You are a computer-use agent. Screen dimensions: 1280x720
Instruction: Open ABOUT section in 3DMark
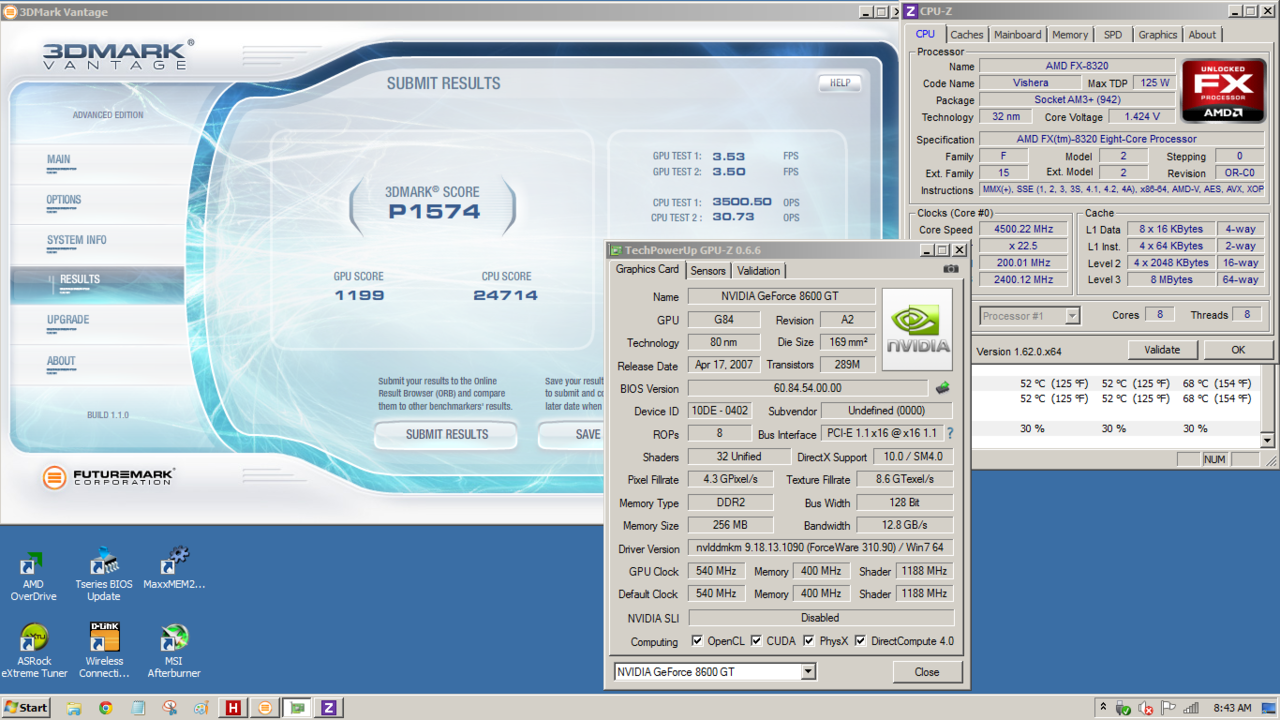coord(61,361)
